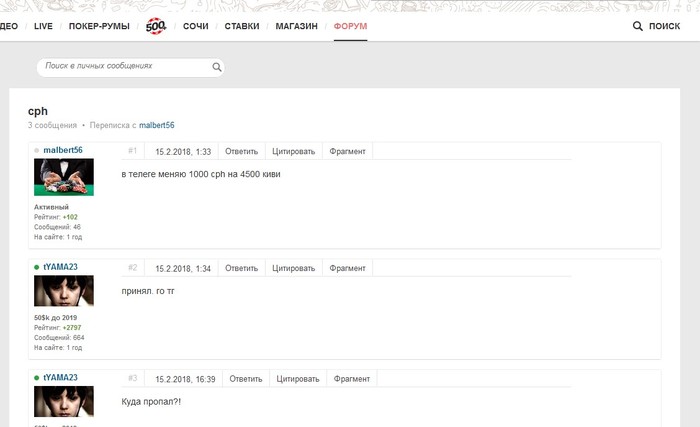Click 'Сообщений: 664' under tYAMA23

(59, 337)
